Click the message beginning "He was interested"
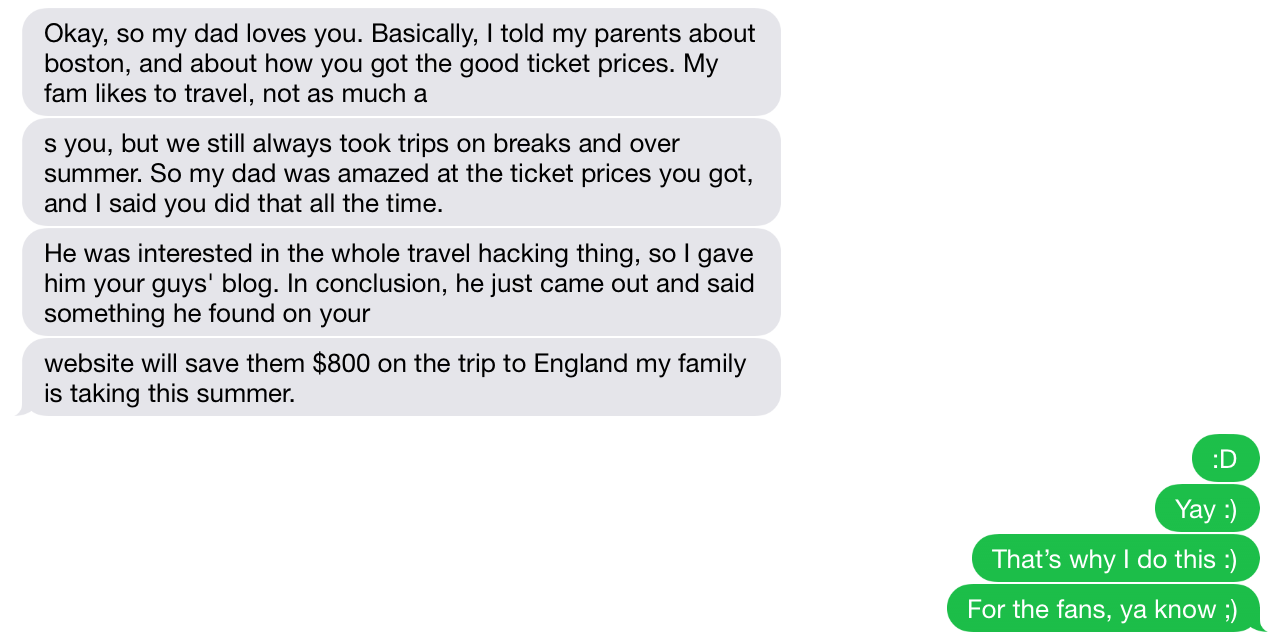 pyautogui.click(x=400, y=283)
